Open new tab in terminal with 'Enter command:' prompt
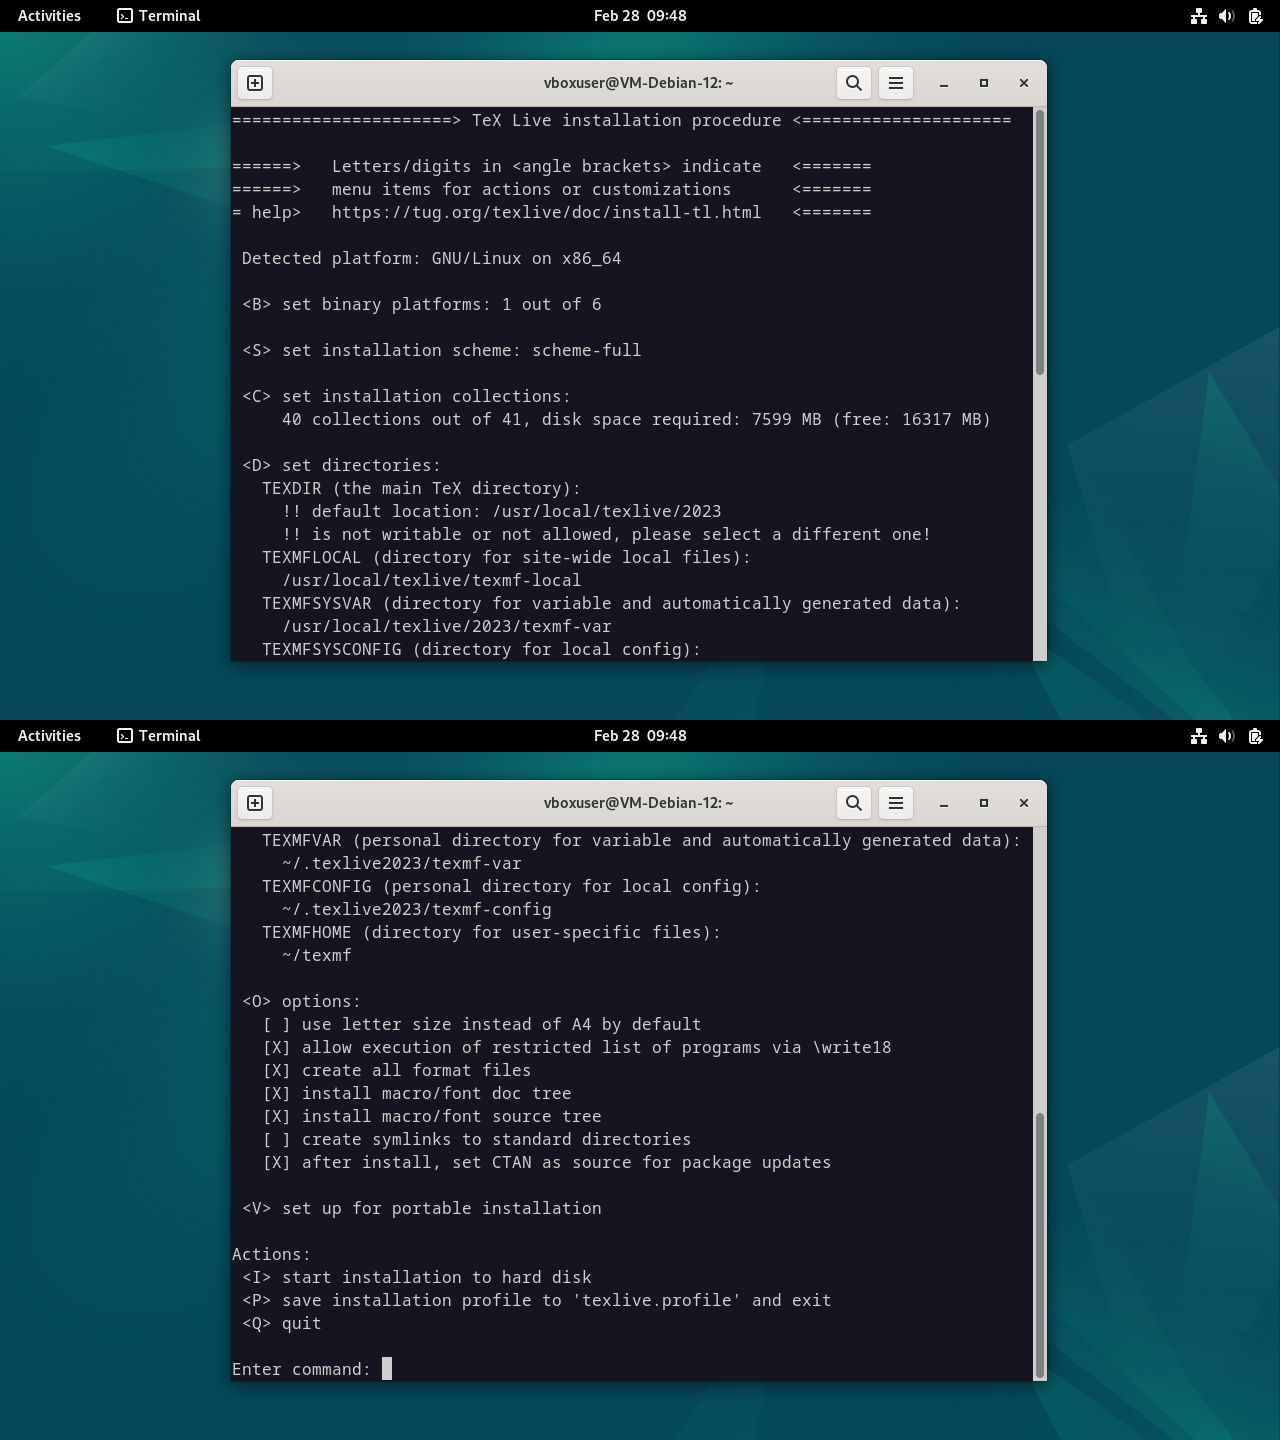 coord(255,803)
